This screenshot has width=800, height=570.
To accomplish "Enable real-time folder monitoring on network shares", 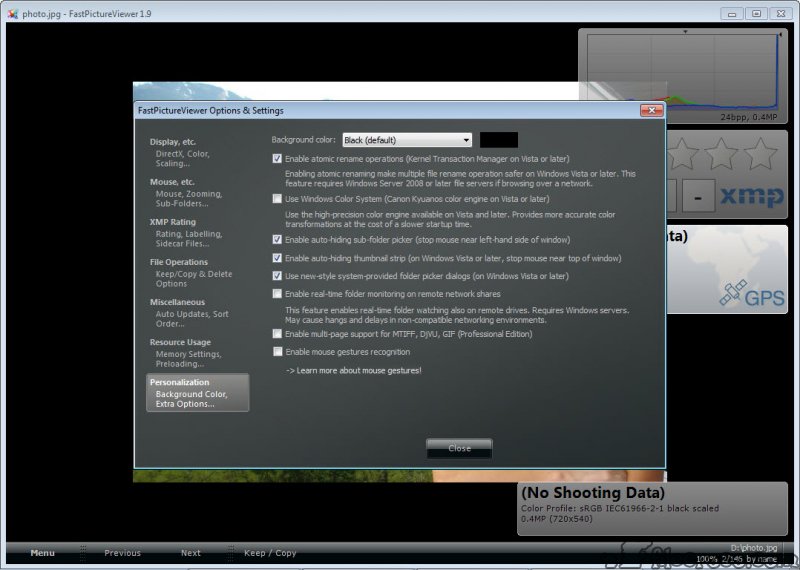I will pyautogui.click(x=277, y=293).
